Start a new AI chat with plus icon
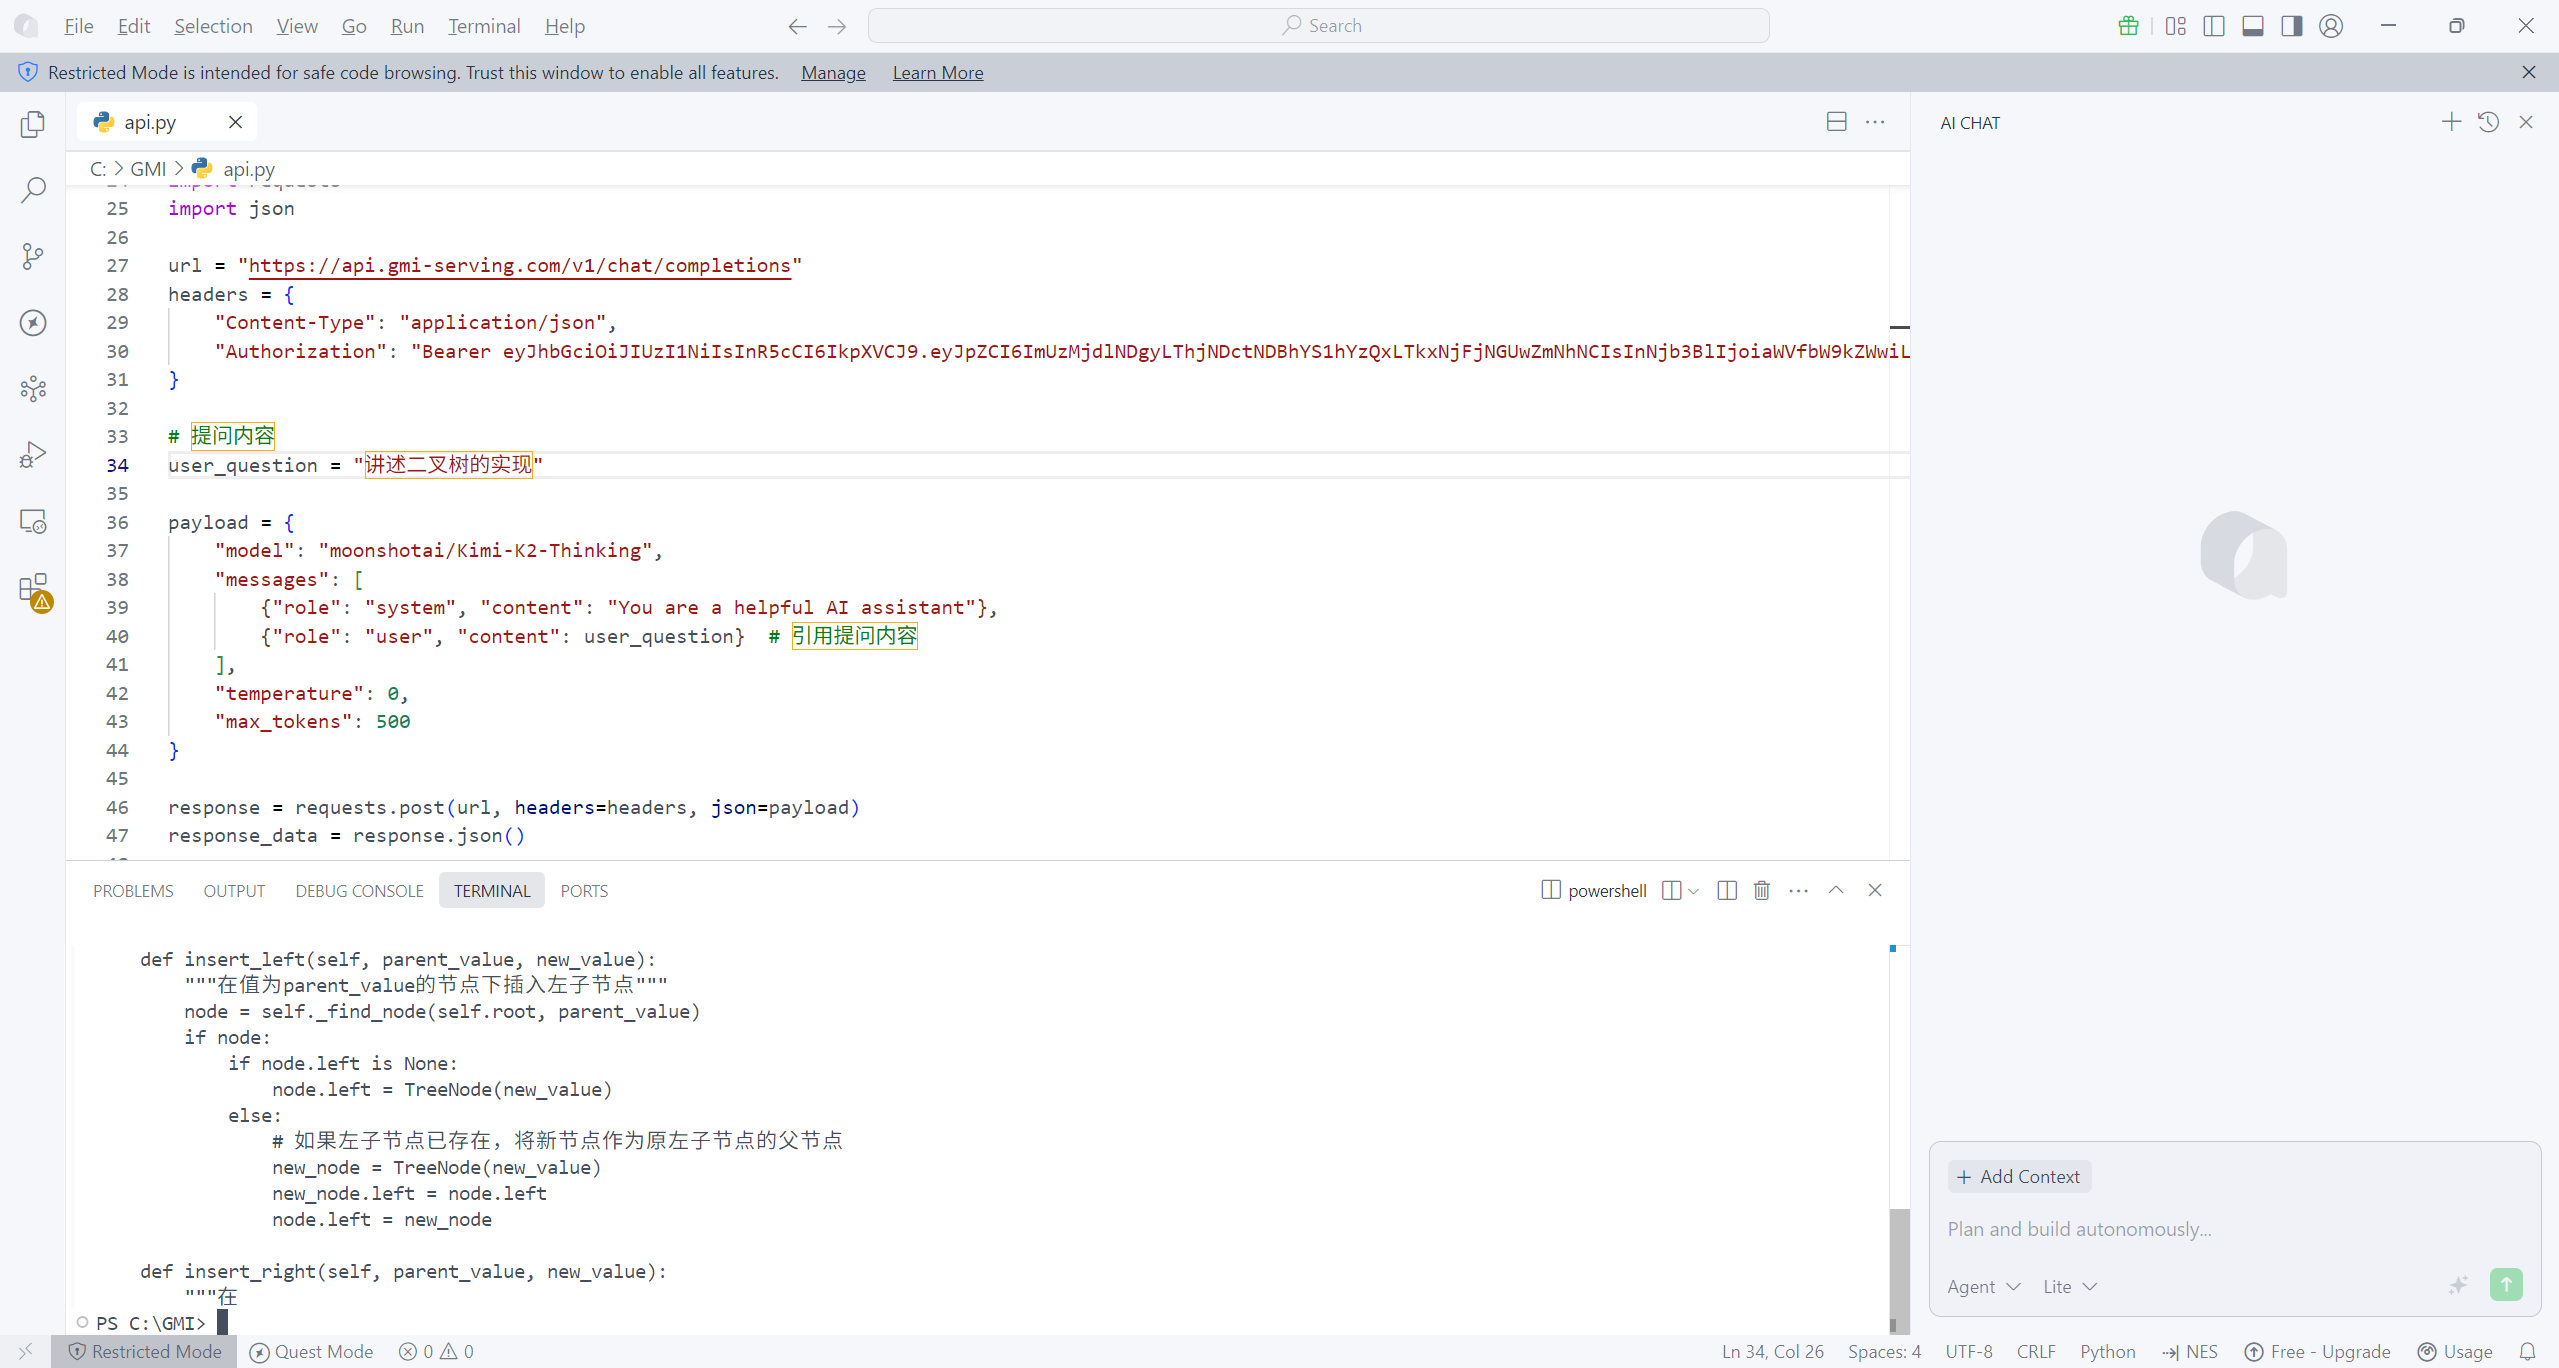 pos(2450,122)
